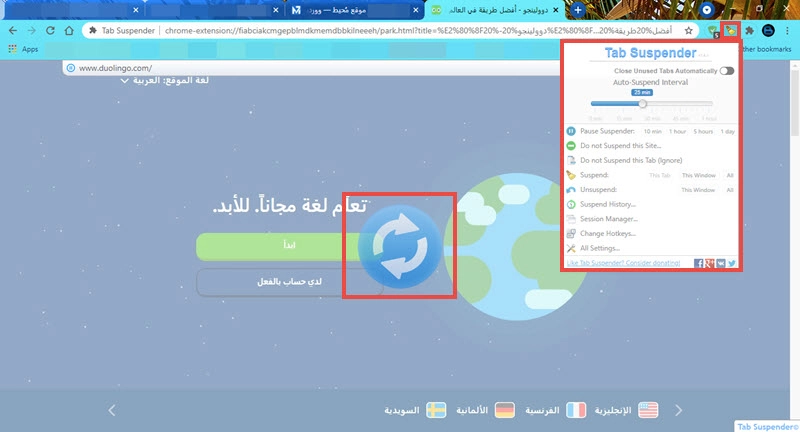Reload the page with the refresh icon
This screenshot has width=800, height=432.
(50, 31)
